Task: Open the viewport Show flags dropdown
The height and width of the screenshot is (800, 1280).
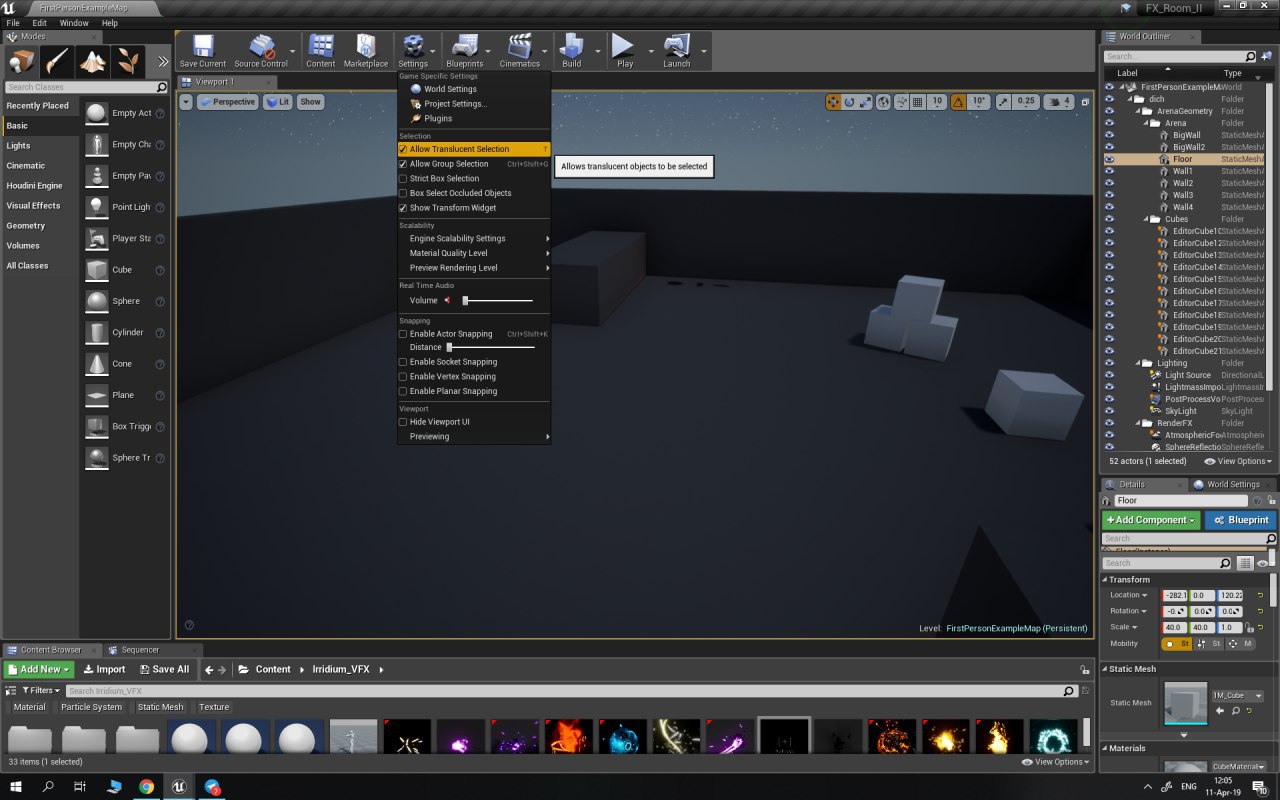Action: (x=311, y=102)
